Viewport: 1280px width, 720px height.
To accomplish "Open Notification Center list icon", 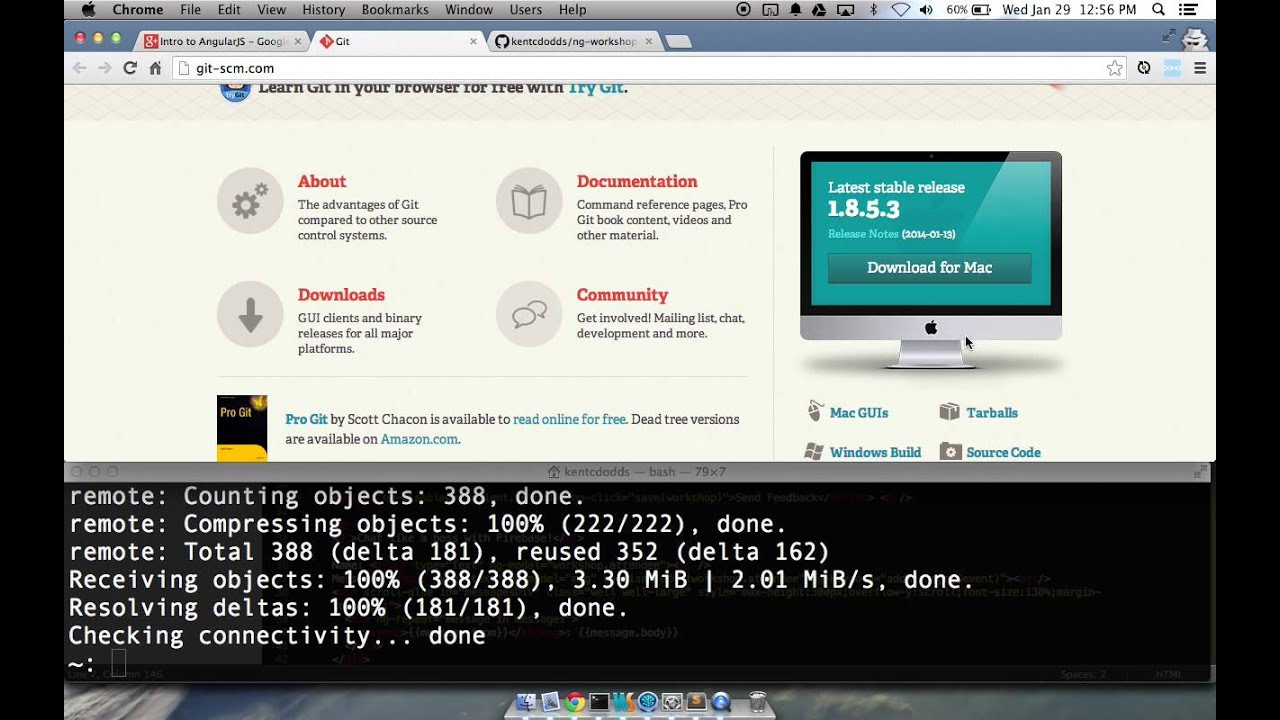I will (1188, 10).
